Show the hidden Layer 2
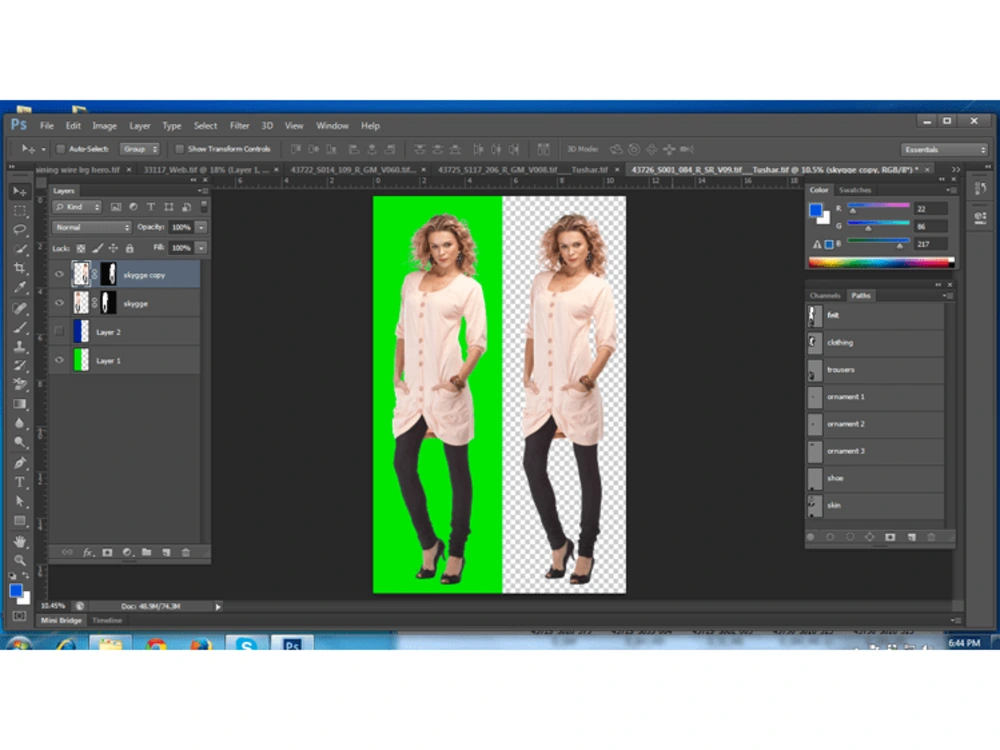Image resolution: width=1000 pixels, height=750 pixels. (x=59, y=331)
